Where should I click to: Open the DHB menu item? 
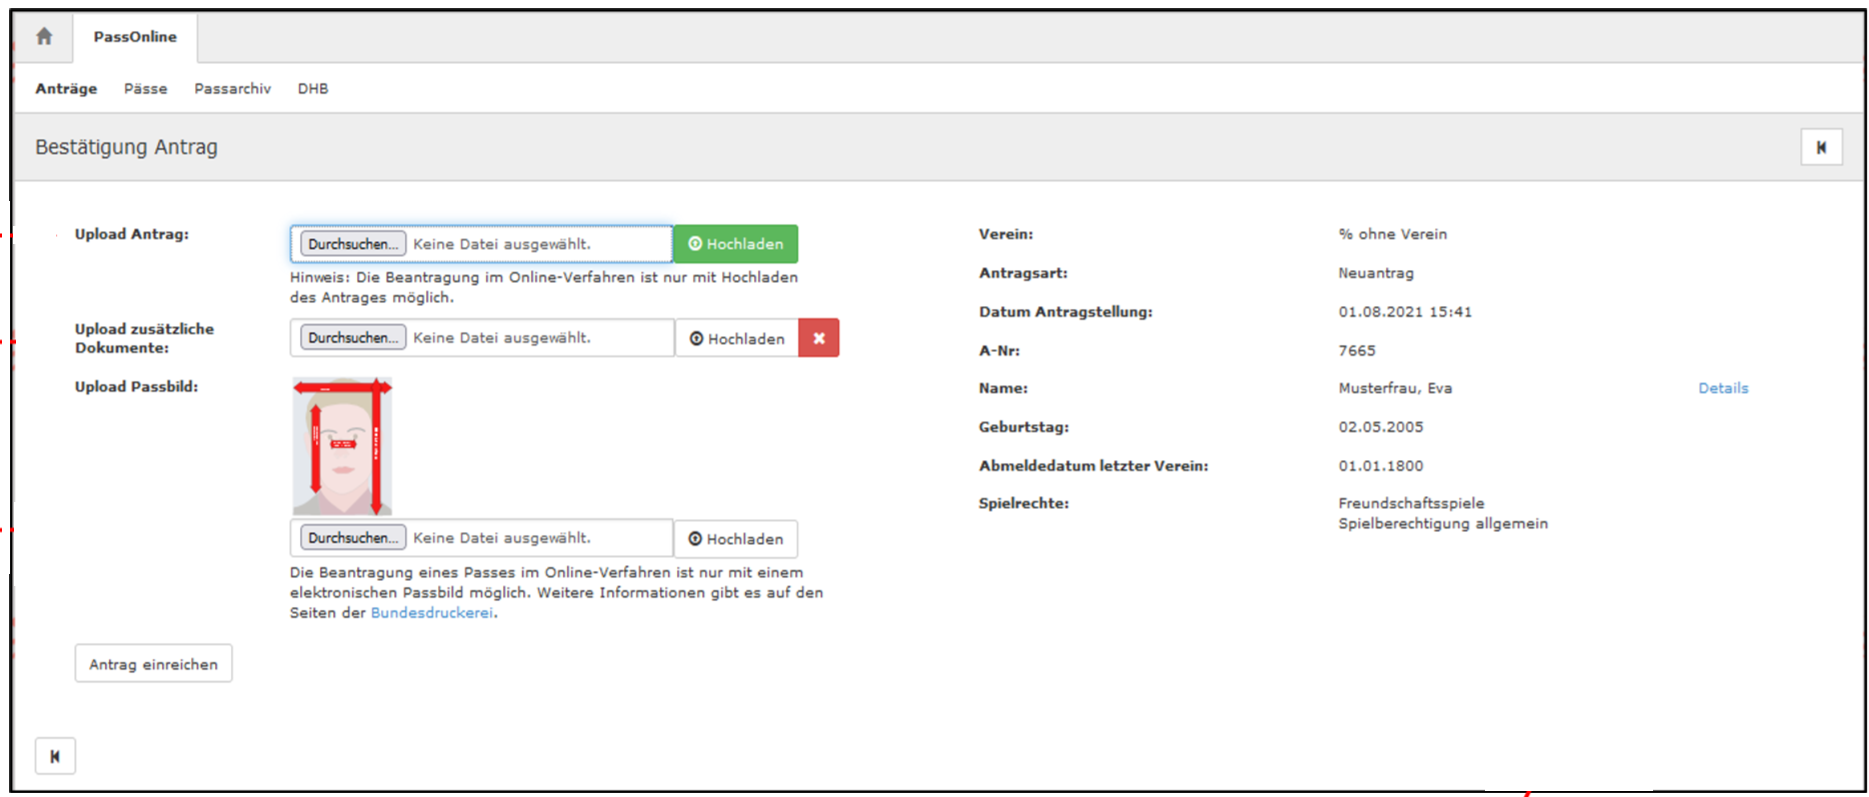click(313, 89)
